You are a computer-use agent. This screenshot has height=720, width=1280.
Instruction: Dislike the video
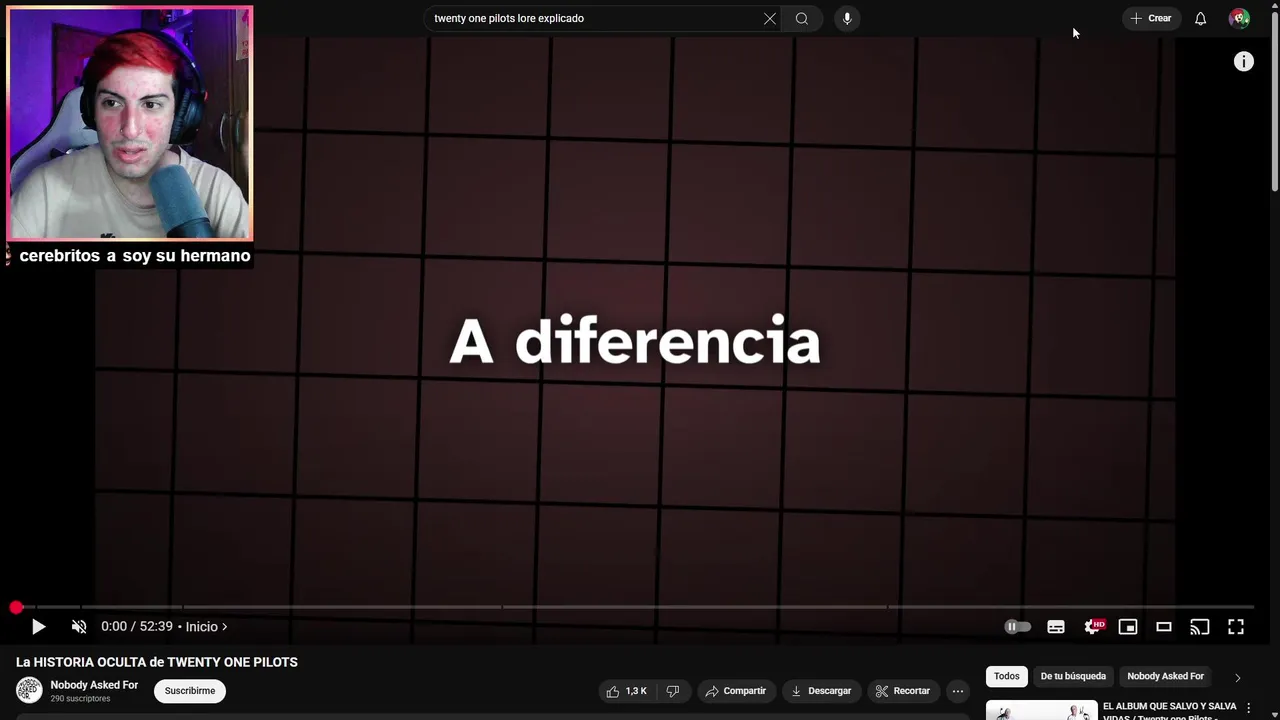click(x=673, y=691)
